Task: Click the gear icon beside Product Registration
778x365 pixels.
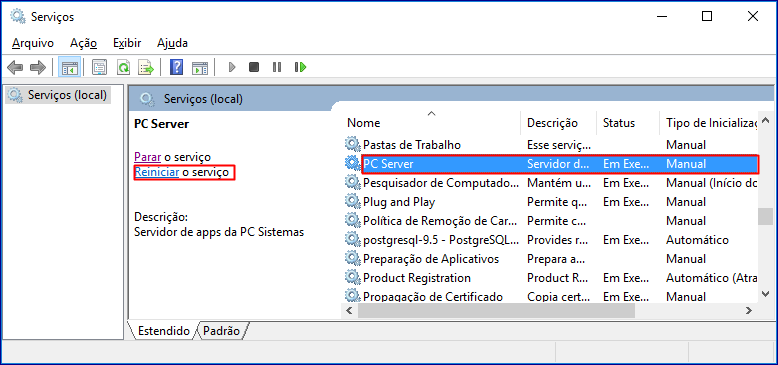Action: (x=352, y=278)
